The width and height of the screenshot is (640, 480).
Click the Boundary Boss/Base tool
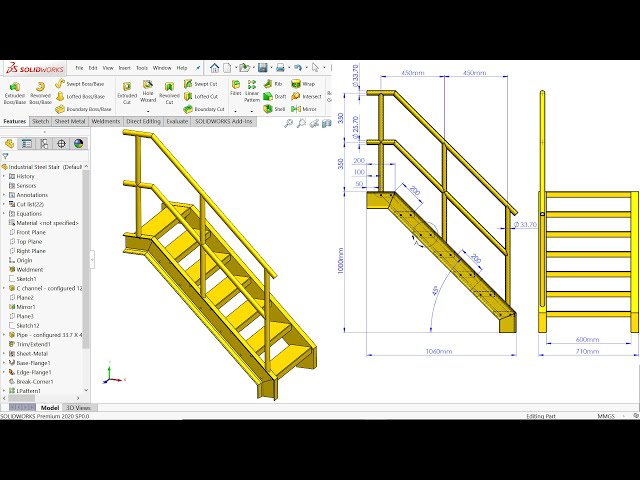(x=83, y=109)
